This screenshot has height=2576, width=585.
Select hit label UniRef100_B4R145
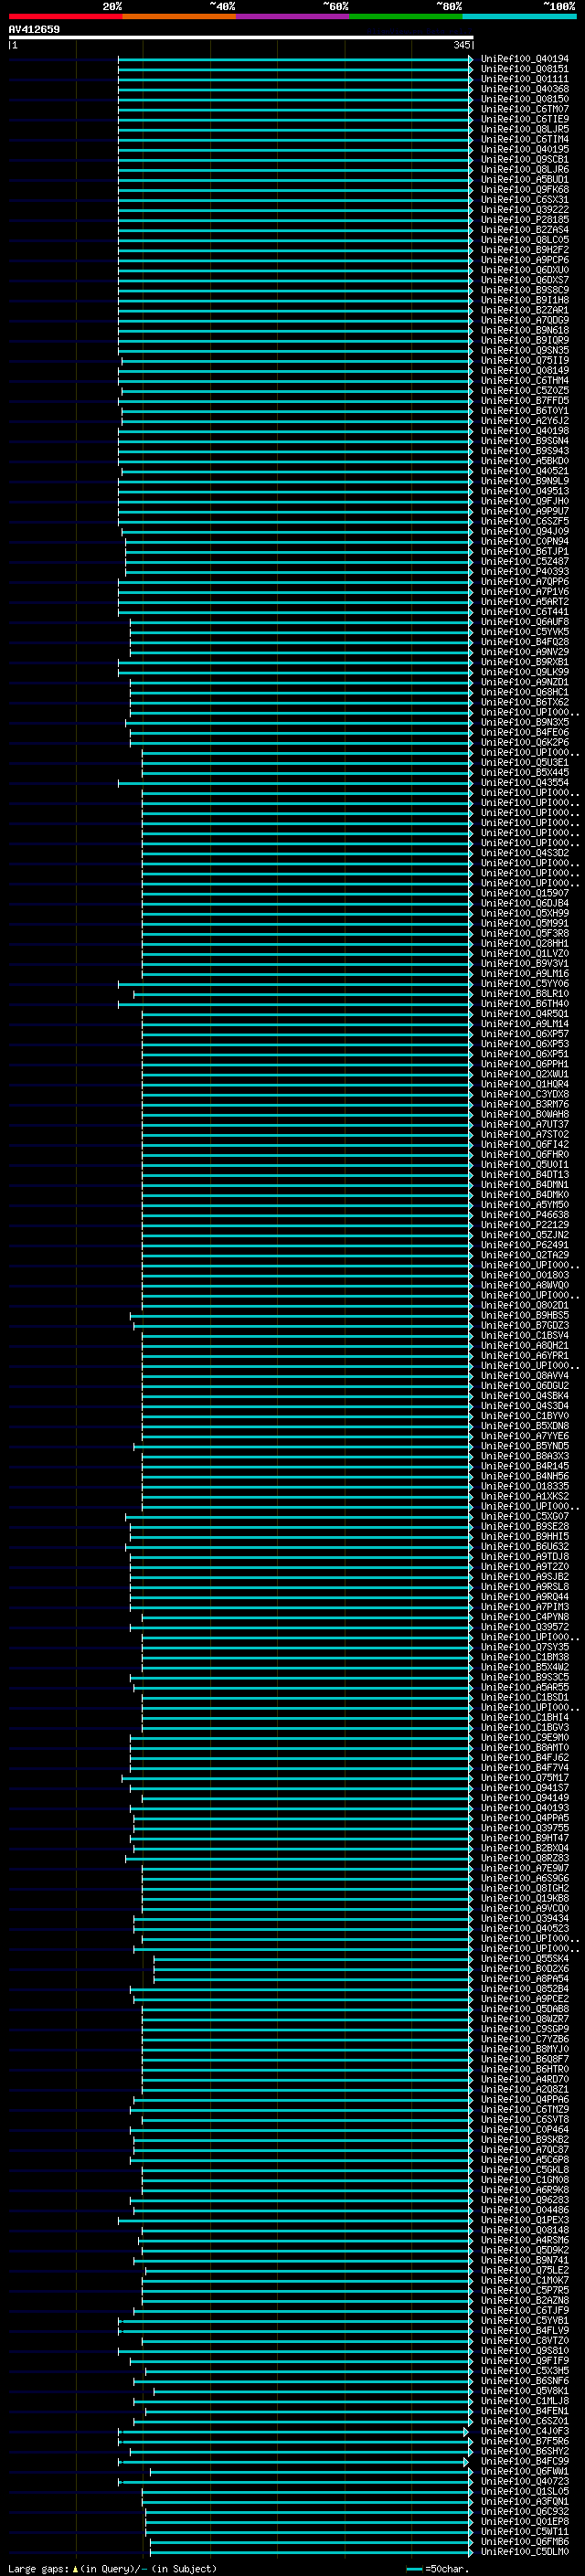[x=524, y=1465]
